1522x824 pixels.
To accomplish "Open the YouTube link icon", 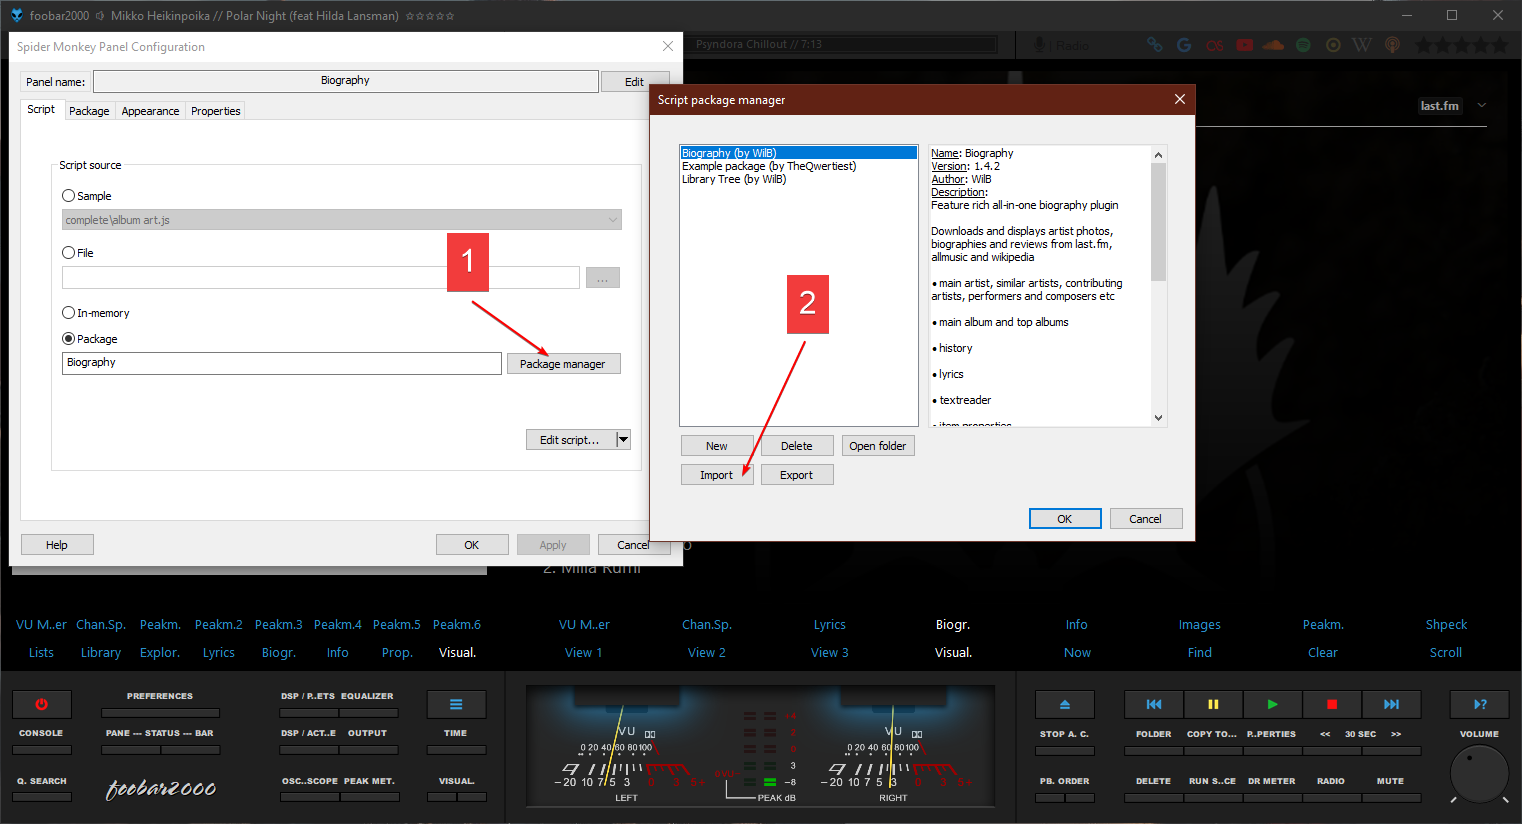I will point(1244,45).
